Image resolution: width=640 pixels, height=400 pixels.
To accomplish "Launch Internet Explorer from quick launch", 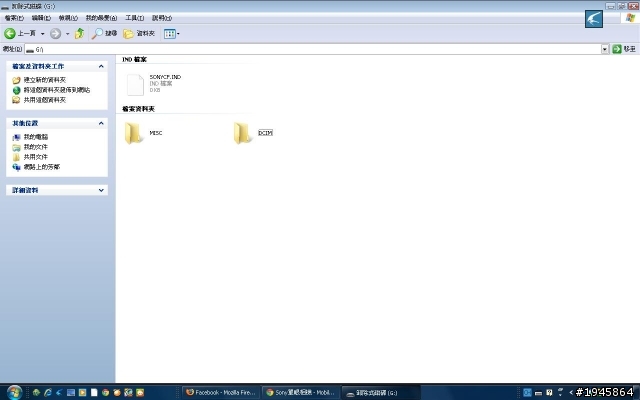I will pos(48,393).
